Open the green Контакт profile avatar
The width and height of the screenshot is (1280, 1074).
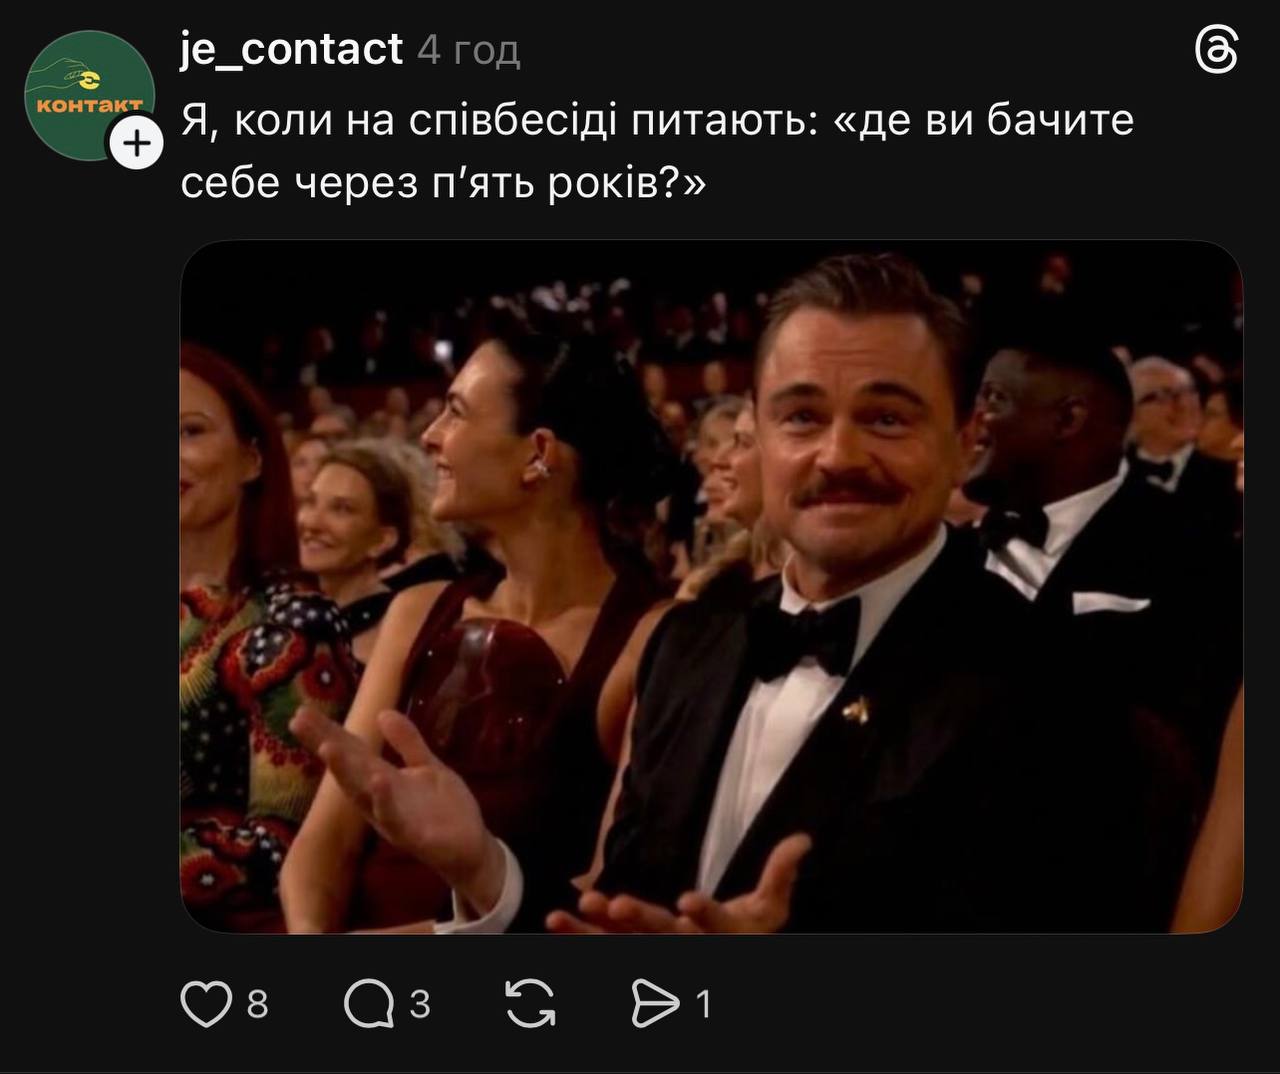click(x=88, y=95)
